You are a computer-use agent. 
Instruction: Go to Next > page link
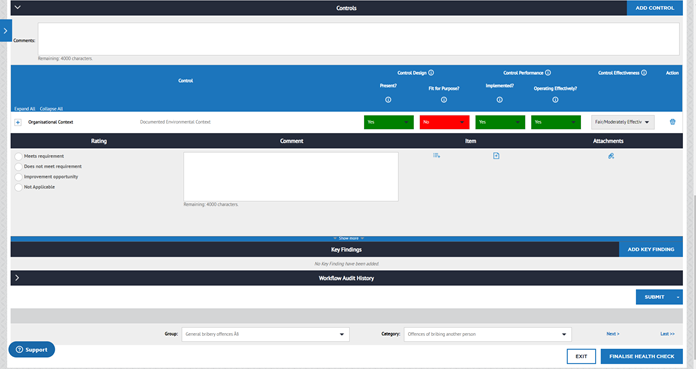(613, 334)
